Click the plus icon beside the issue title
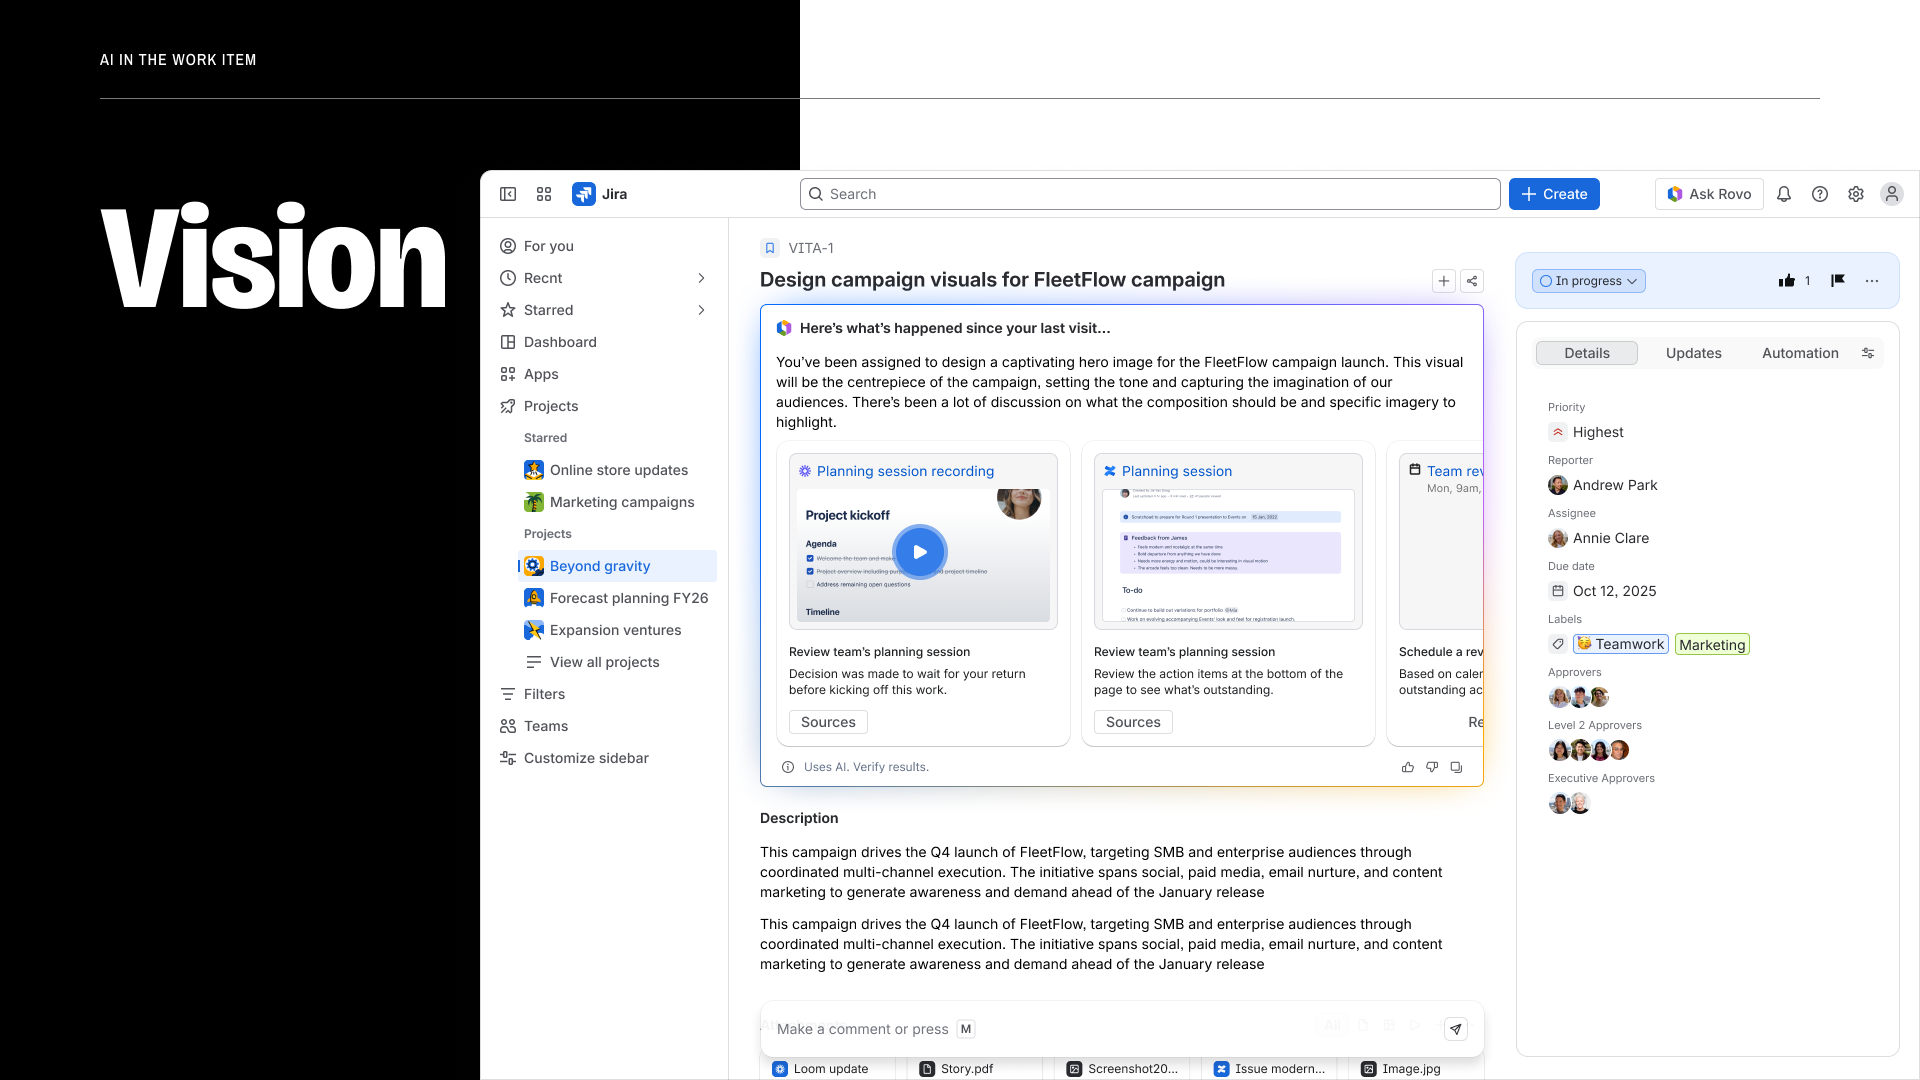1920x1080 pixels. tap(1444, 281)
